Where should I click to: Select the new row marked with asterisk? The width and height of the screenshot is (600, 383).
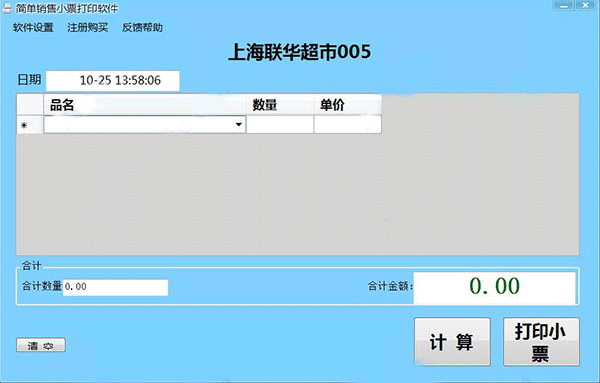29,125
